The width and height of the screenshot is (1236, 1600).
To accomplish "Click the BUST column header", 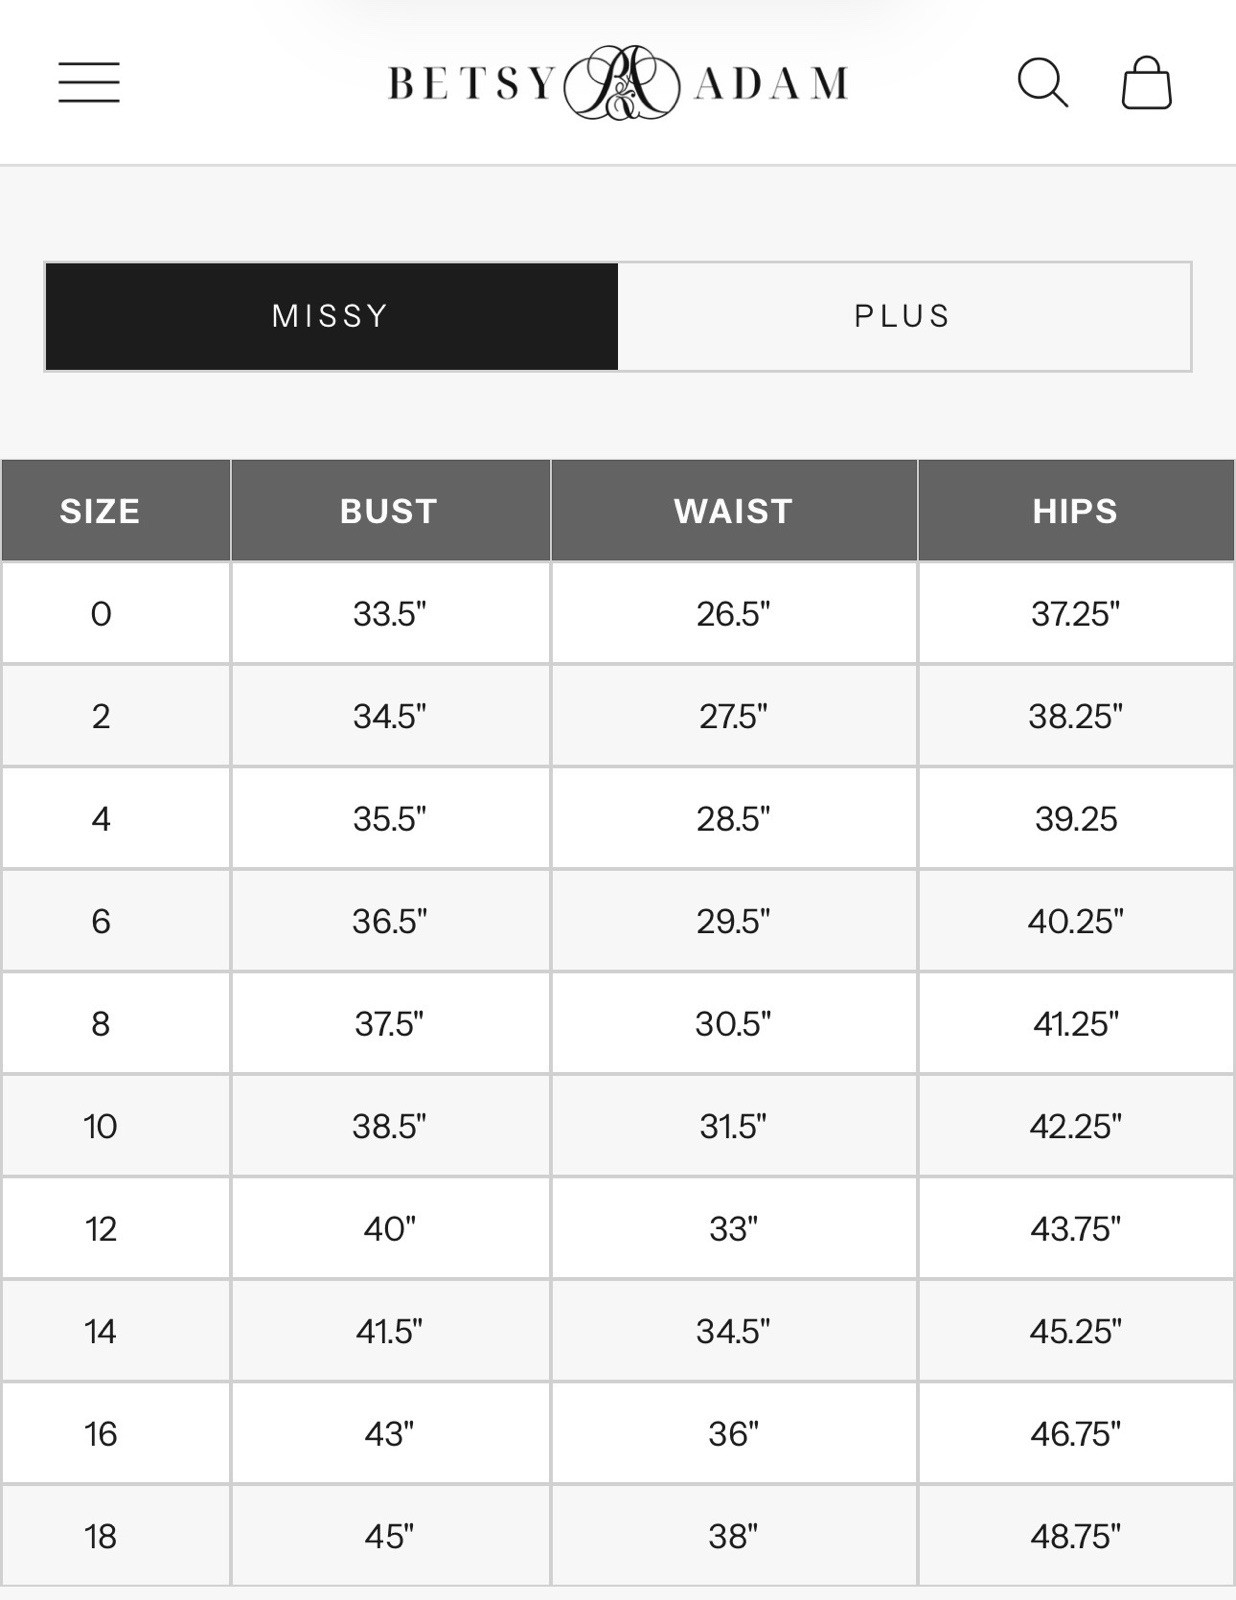I will point(389,511).
